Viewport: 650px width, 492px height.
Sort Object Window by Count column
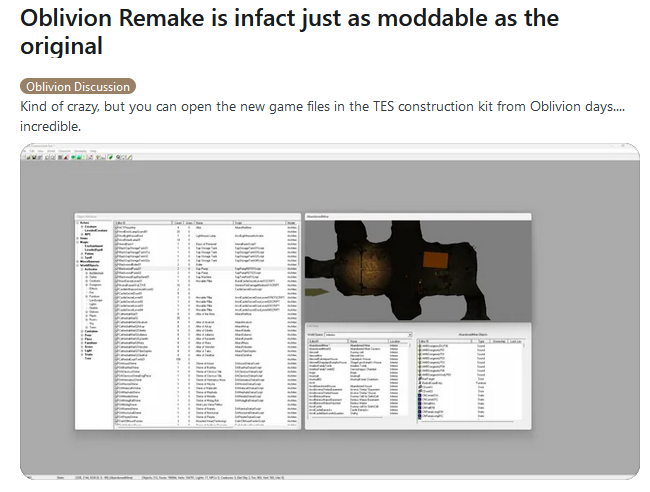point(178,223)
